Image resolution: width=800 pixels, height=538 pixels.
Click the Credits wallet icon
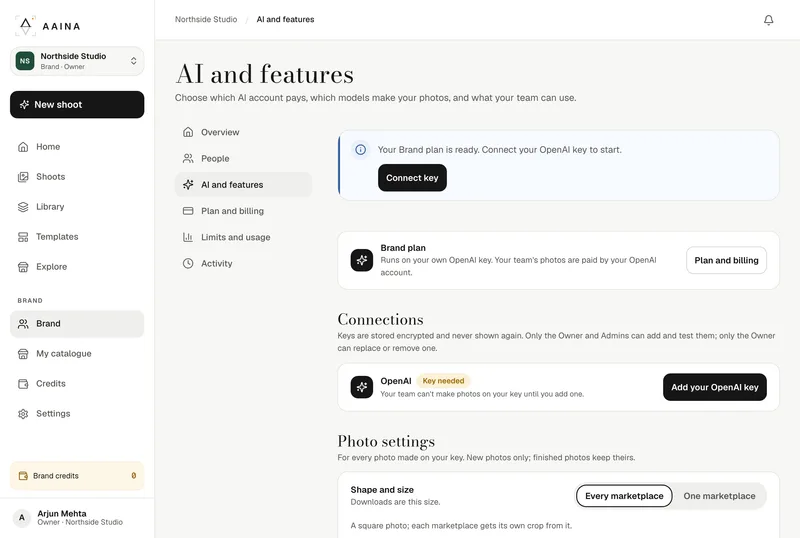click(23, 384)
